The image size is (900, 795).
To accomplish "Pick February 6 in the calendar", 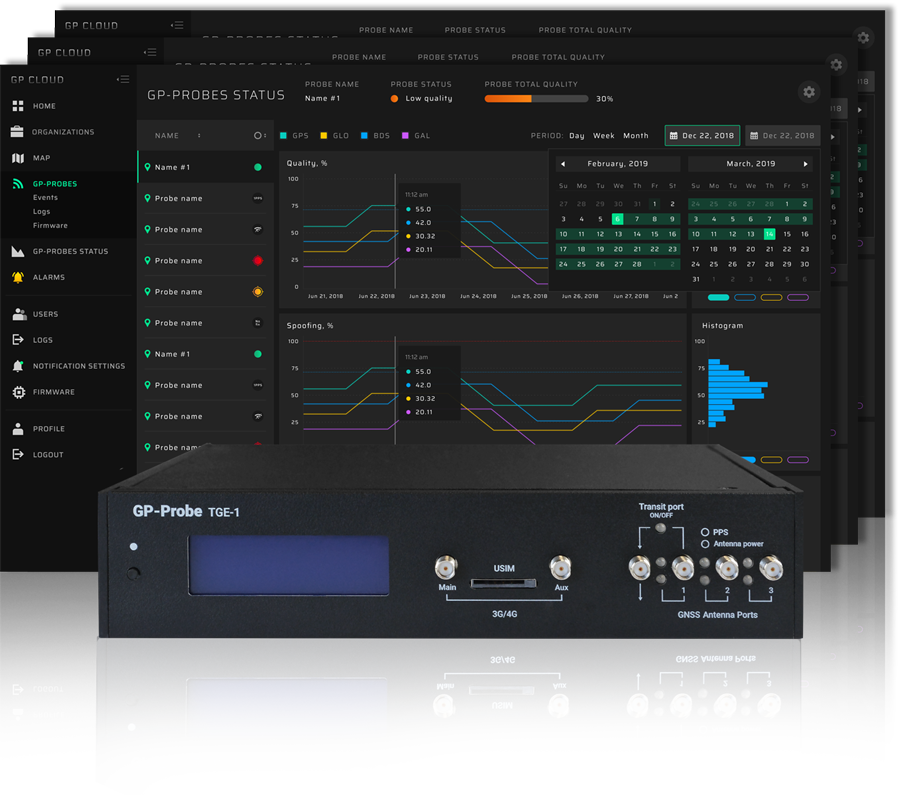I will [618, 219].
